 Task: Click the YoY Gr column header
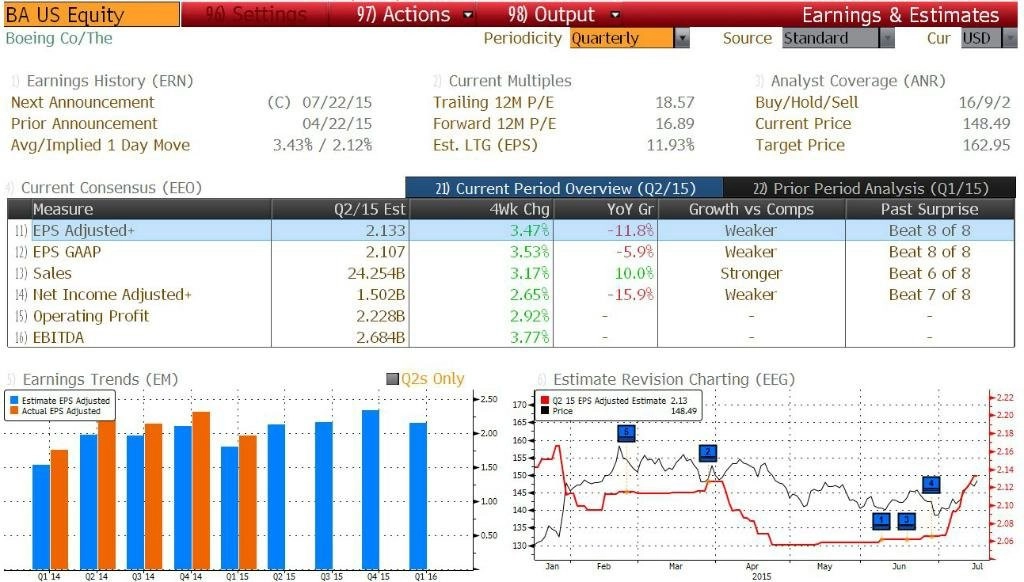click(x=606, y=209)
